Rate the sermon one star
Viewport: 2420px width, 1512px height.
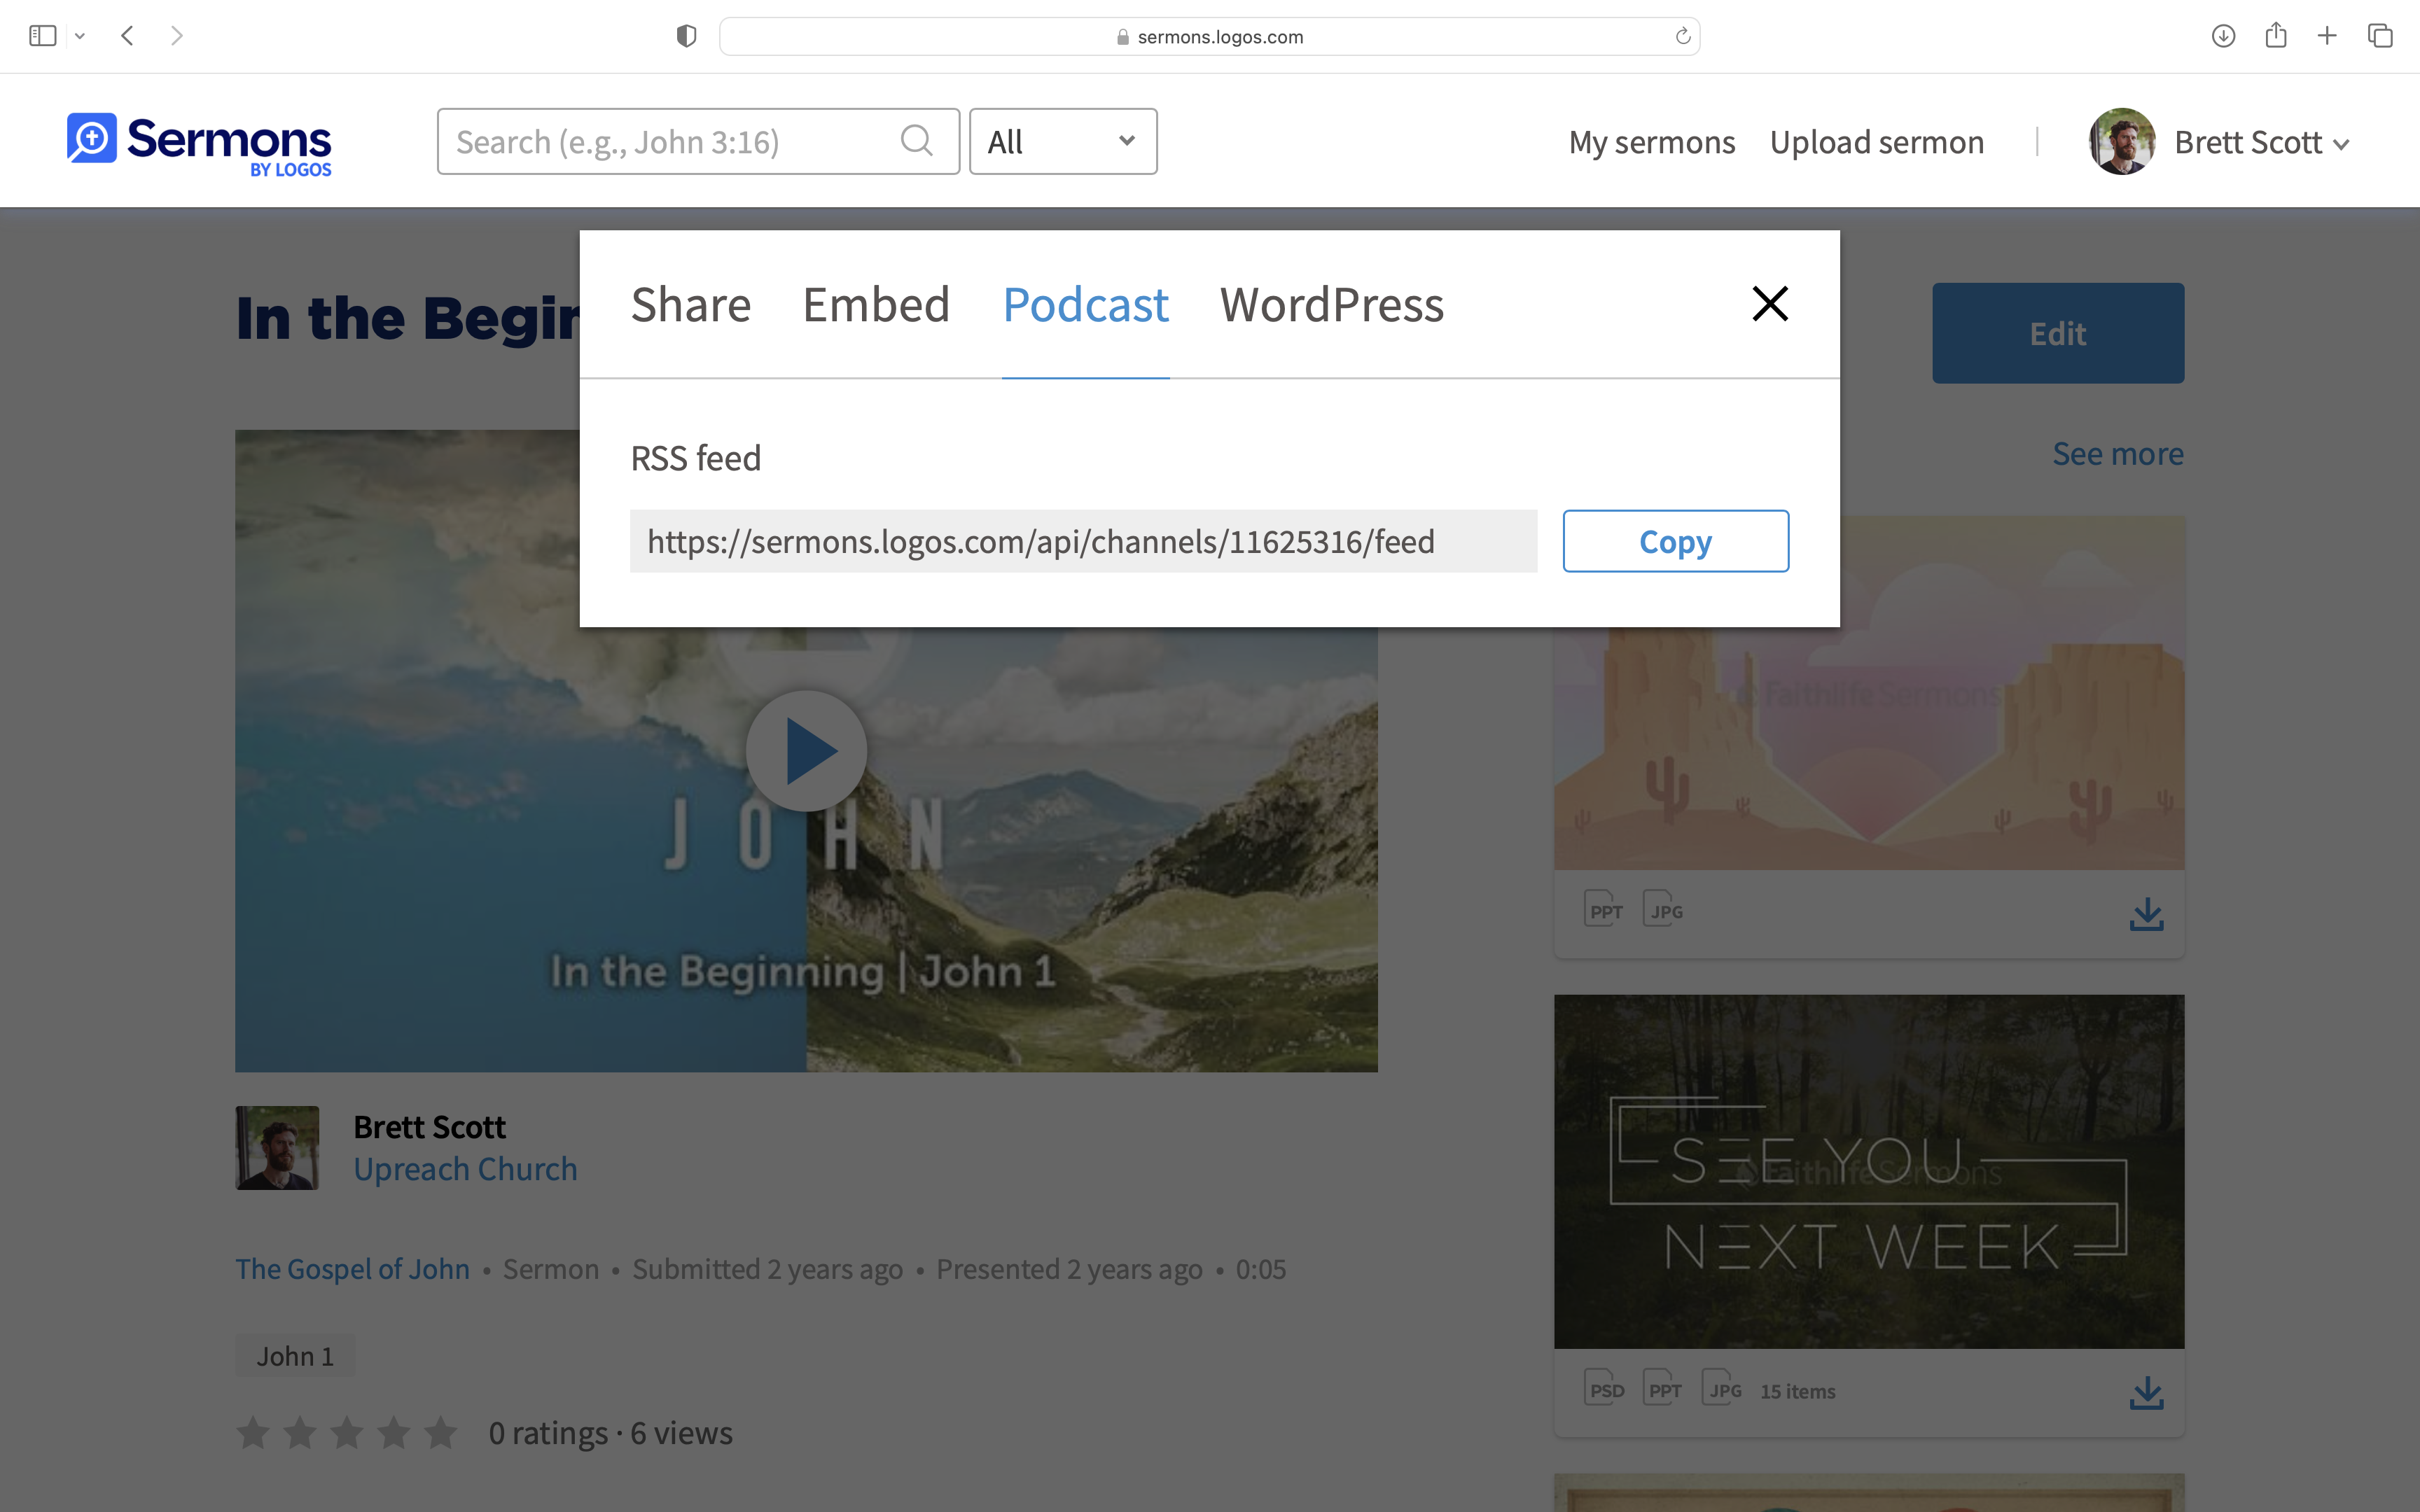(253, 1433)
